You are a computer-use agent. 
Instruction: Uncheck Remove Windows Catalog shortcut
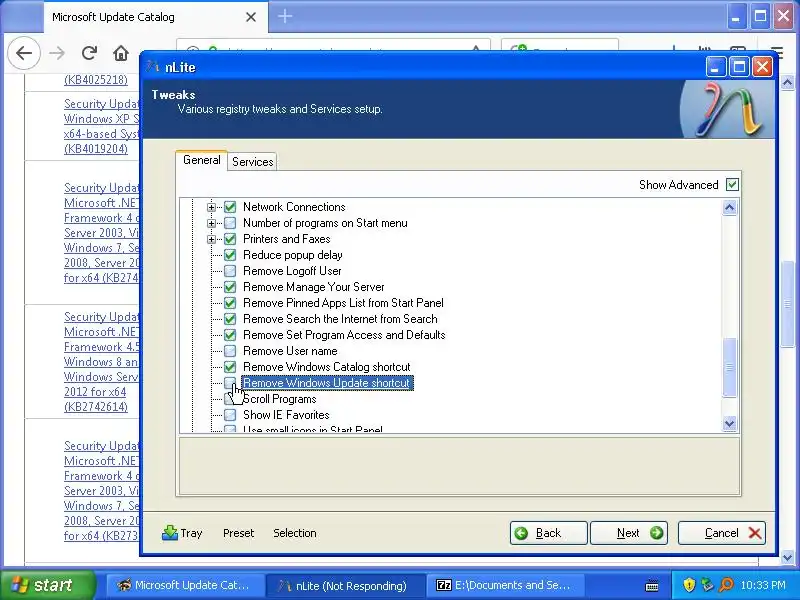pyautogui.click(x=230, y=367)
